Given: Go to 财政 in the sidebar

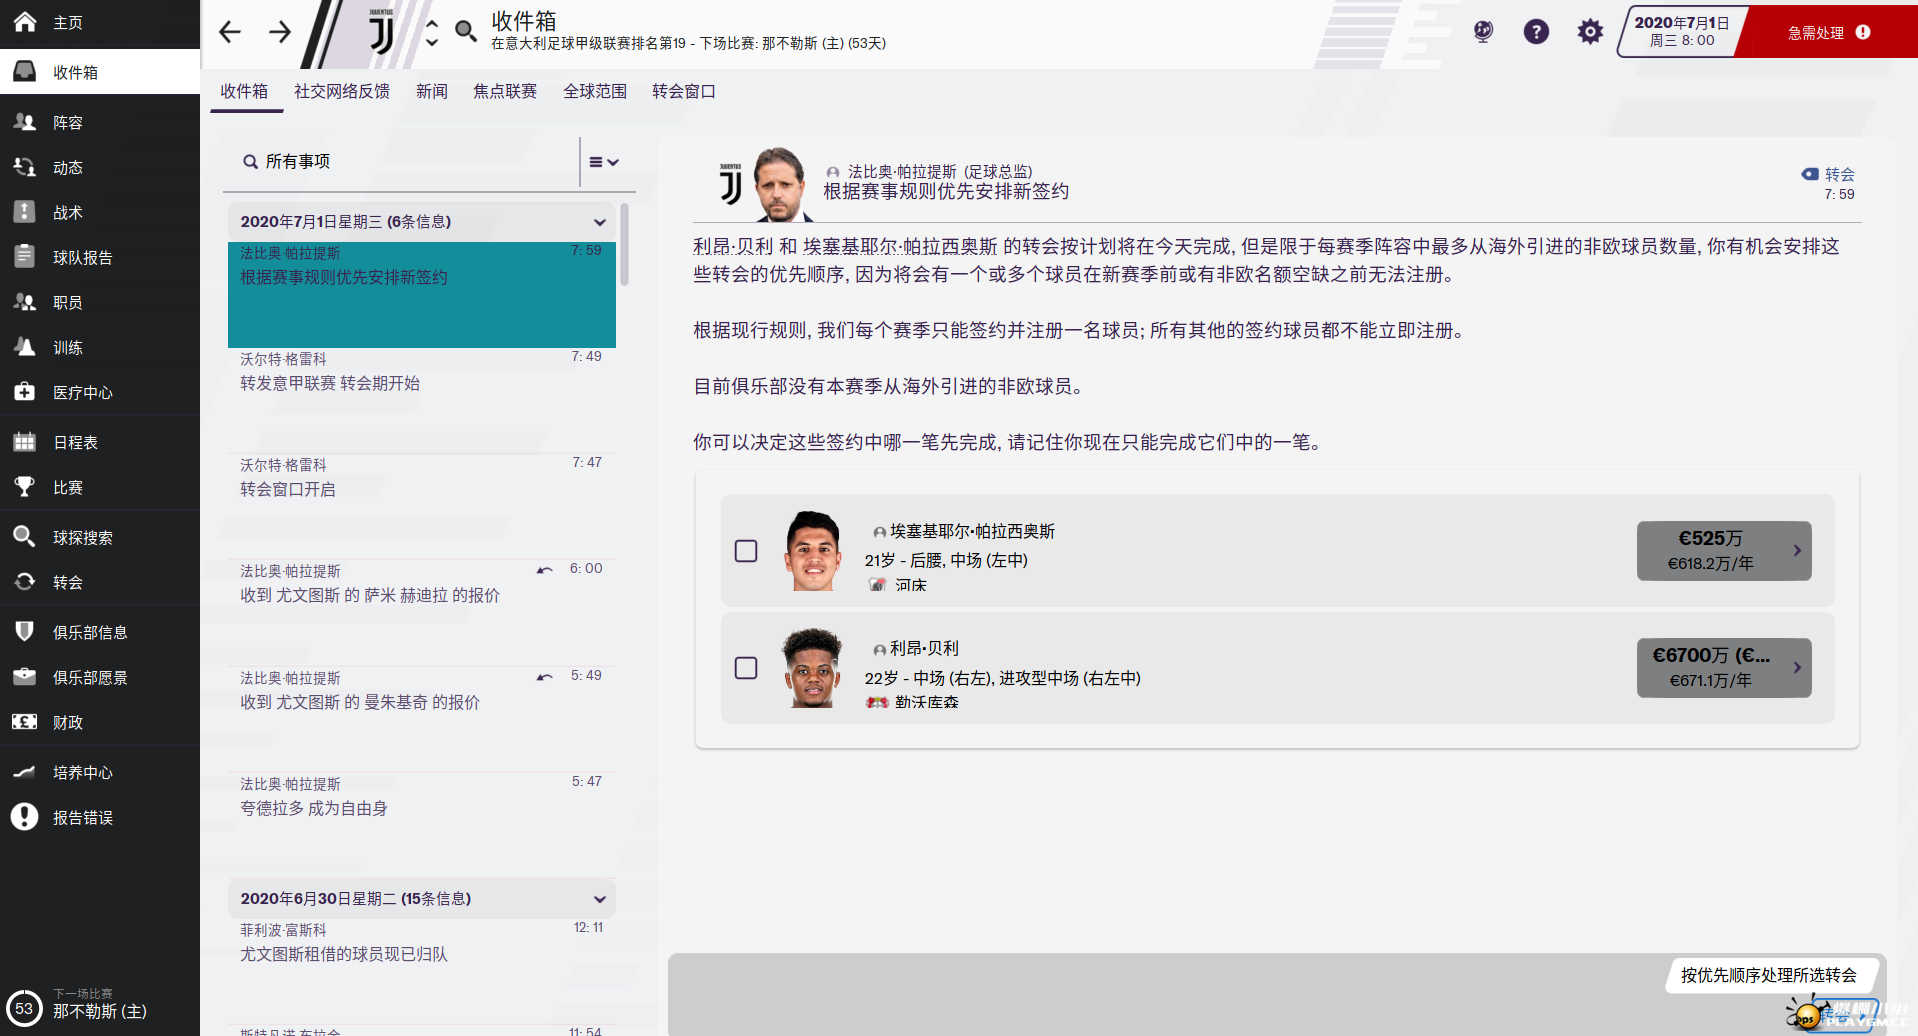Looking at the screenshot, I should pyautogui.click(x=68, y=723).
